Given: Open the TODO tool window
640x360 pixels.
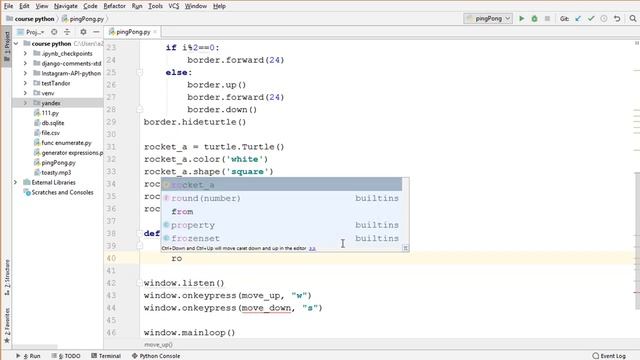Looking at the screenshot, I should pyautogui.click(x=66, y=356).
